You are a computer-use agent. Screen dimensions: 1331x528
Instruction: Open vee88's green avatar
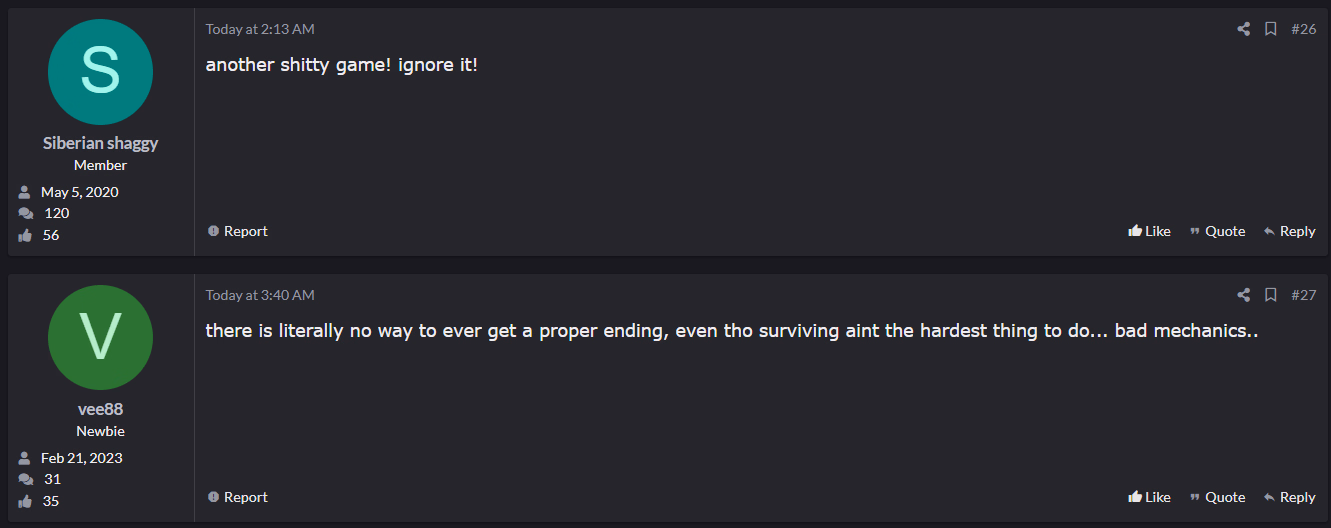coord(100,338)
